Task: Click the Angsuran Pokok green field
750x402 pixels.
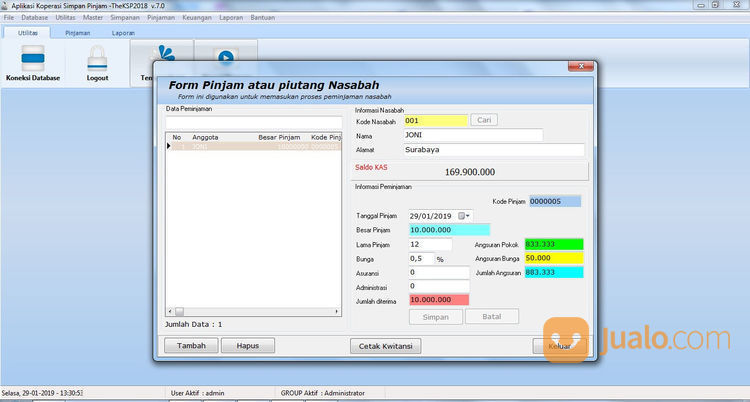Action: pyautogui.click(x=554, y=244)
